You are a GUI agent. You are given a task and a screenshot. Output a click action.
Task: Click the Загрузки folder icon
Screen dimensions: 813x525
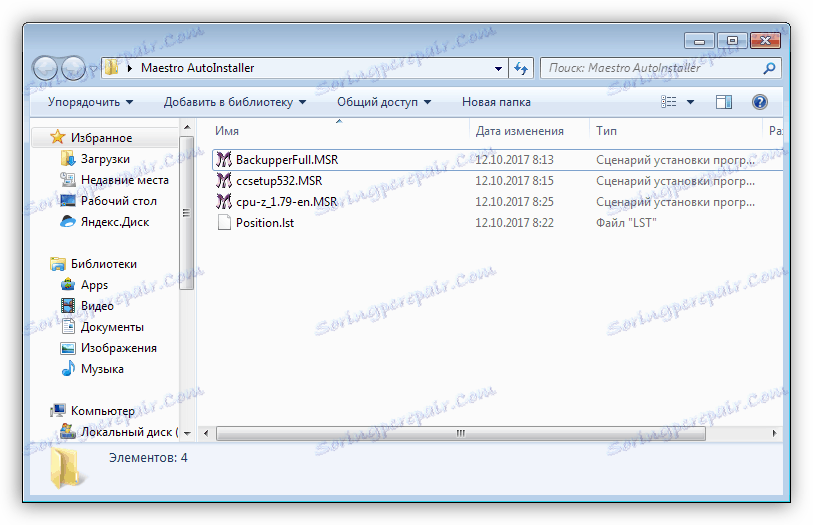coord(67,159)
